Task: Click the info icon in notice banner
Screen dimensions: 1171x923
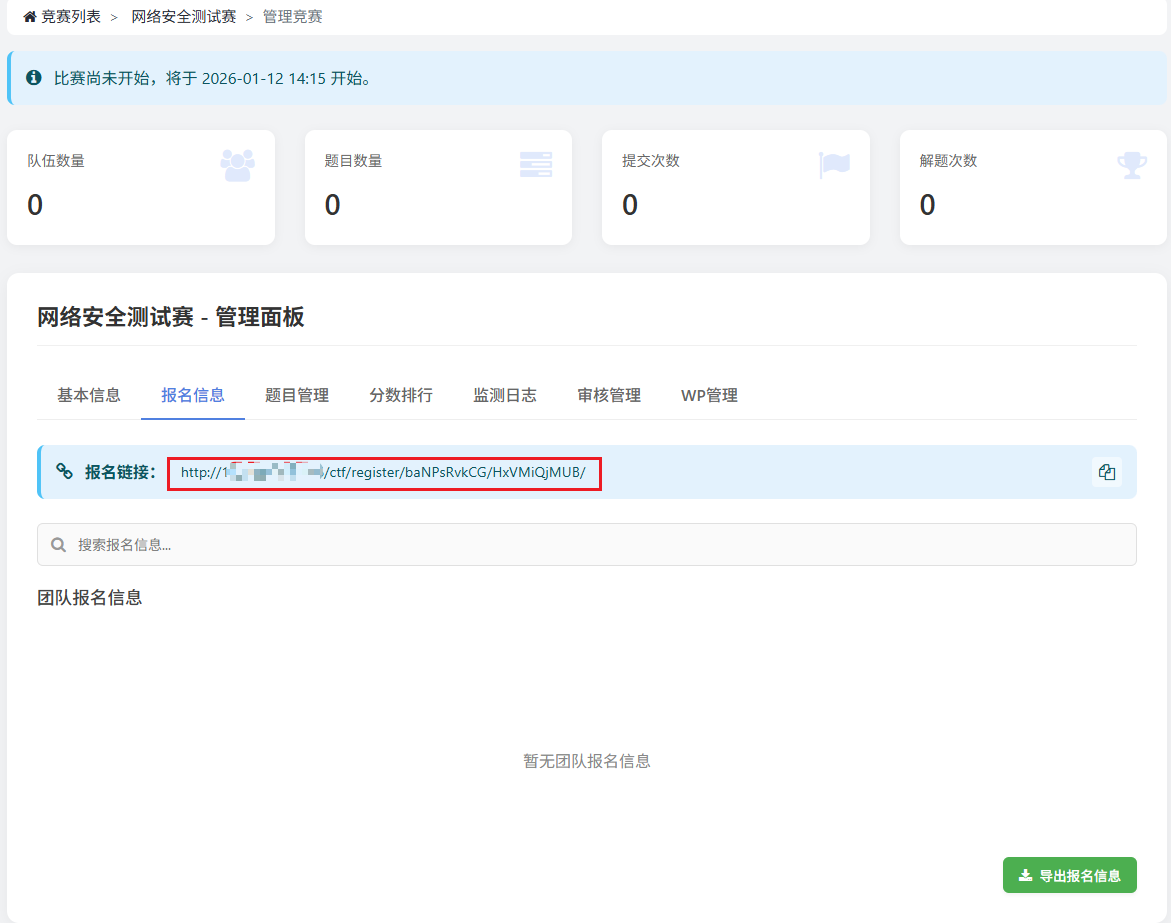Action: point(34,78)
